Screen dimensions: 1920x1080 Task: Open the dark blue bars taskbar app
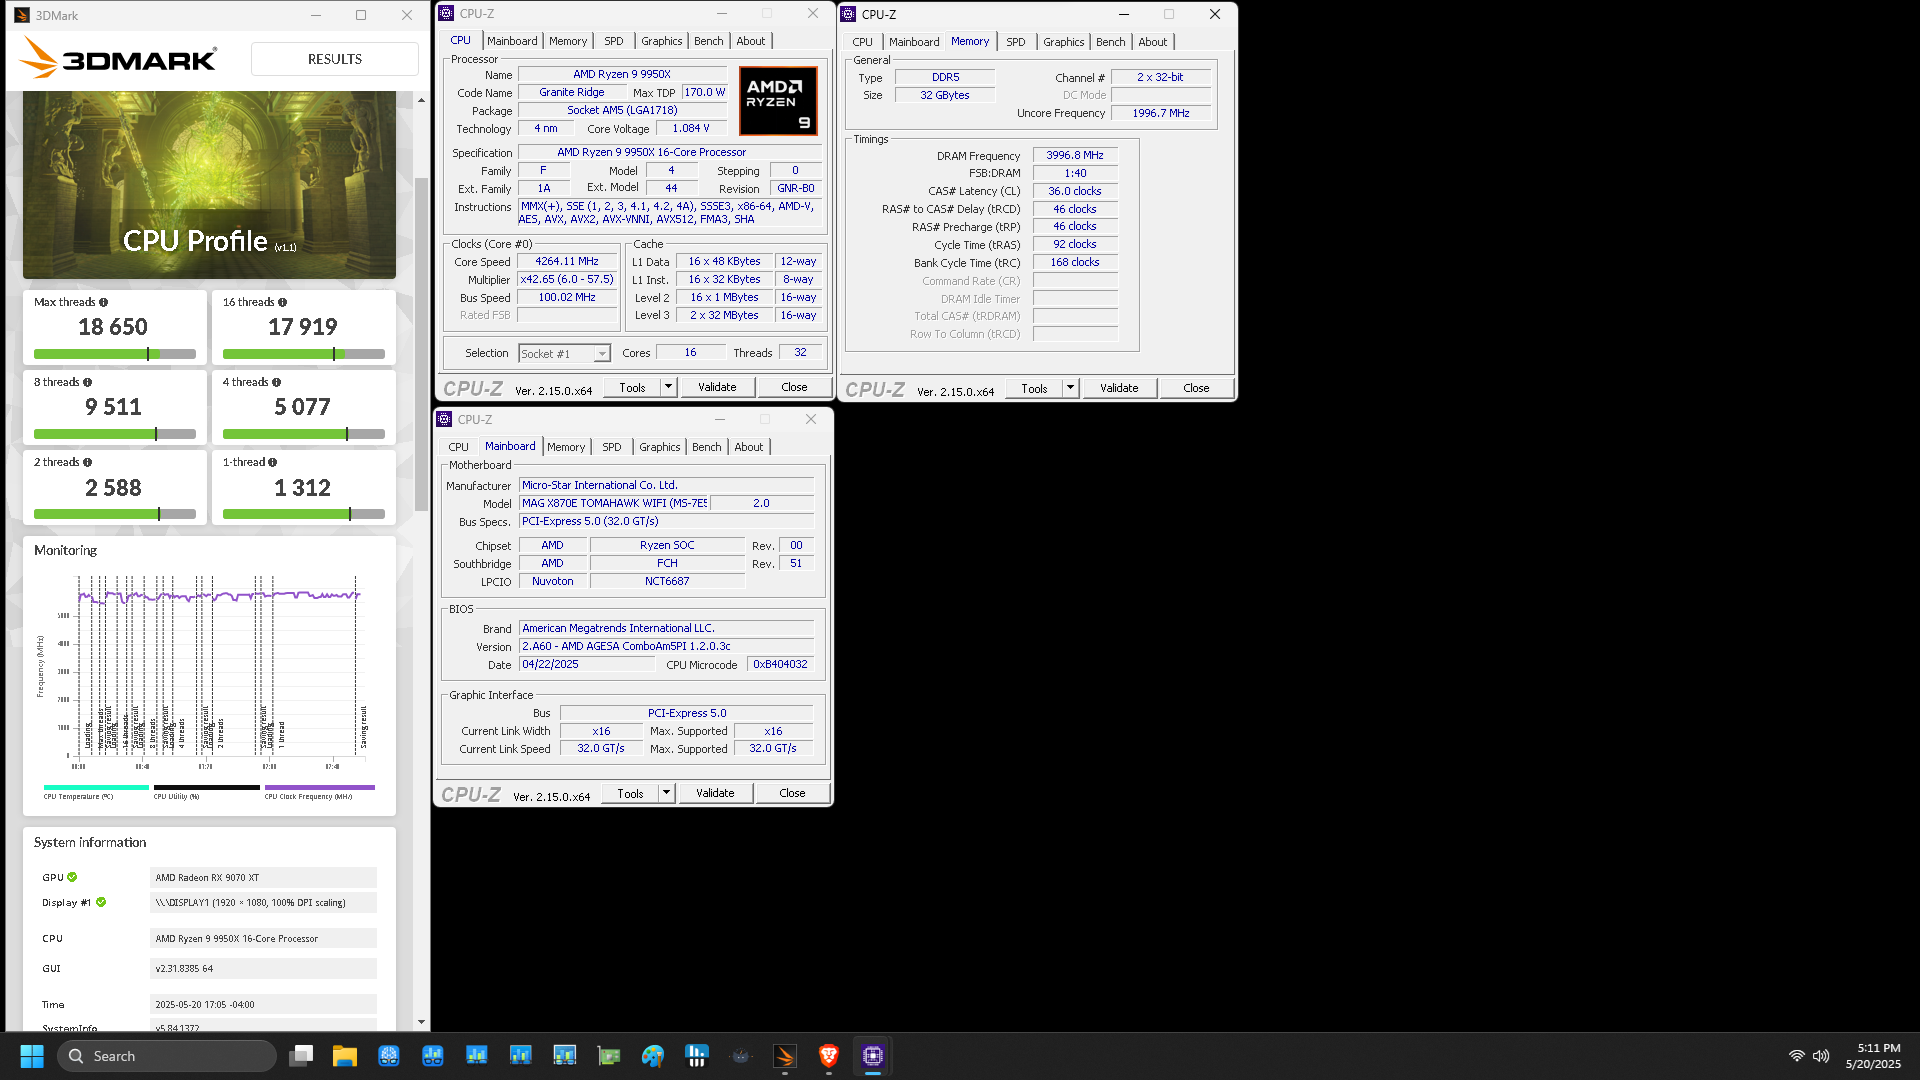click(697, 1056)
